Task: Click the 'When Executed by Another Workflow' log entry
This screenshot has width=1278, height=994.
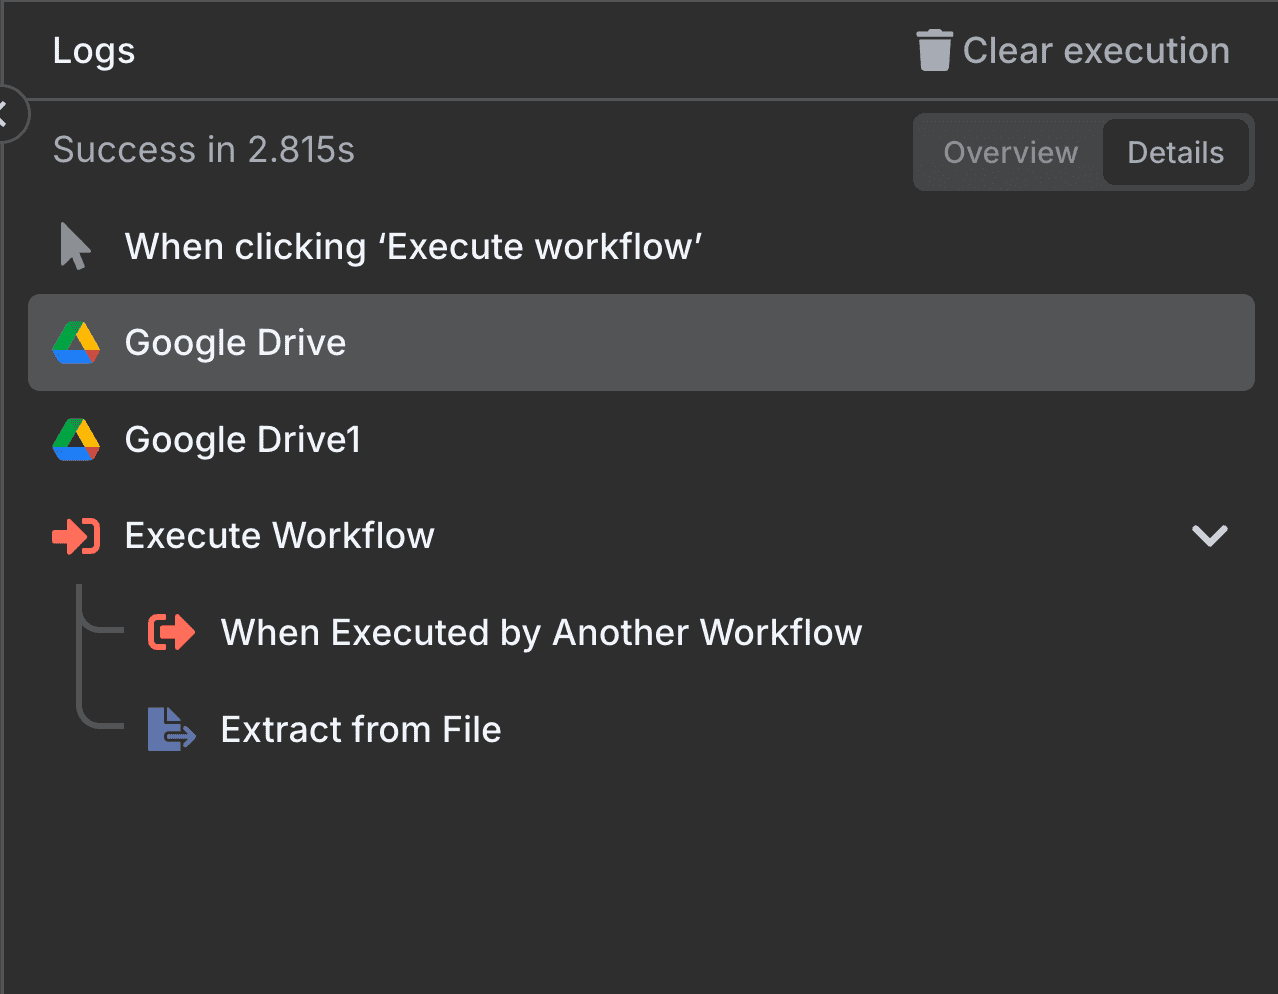Action: (x=540, y=632)
